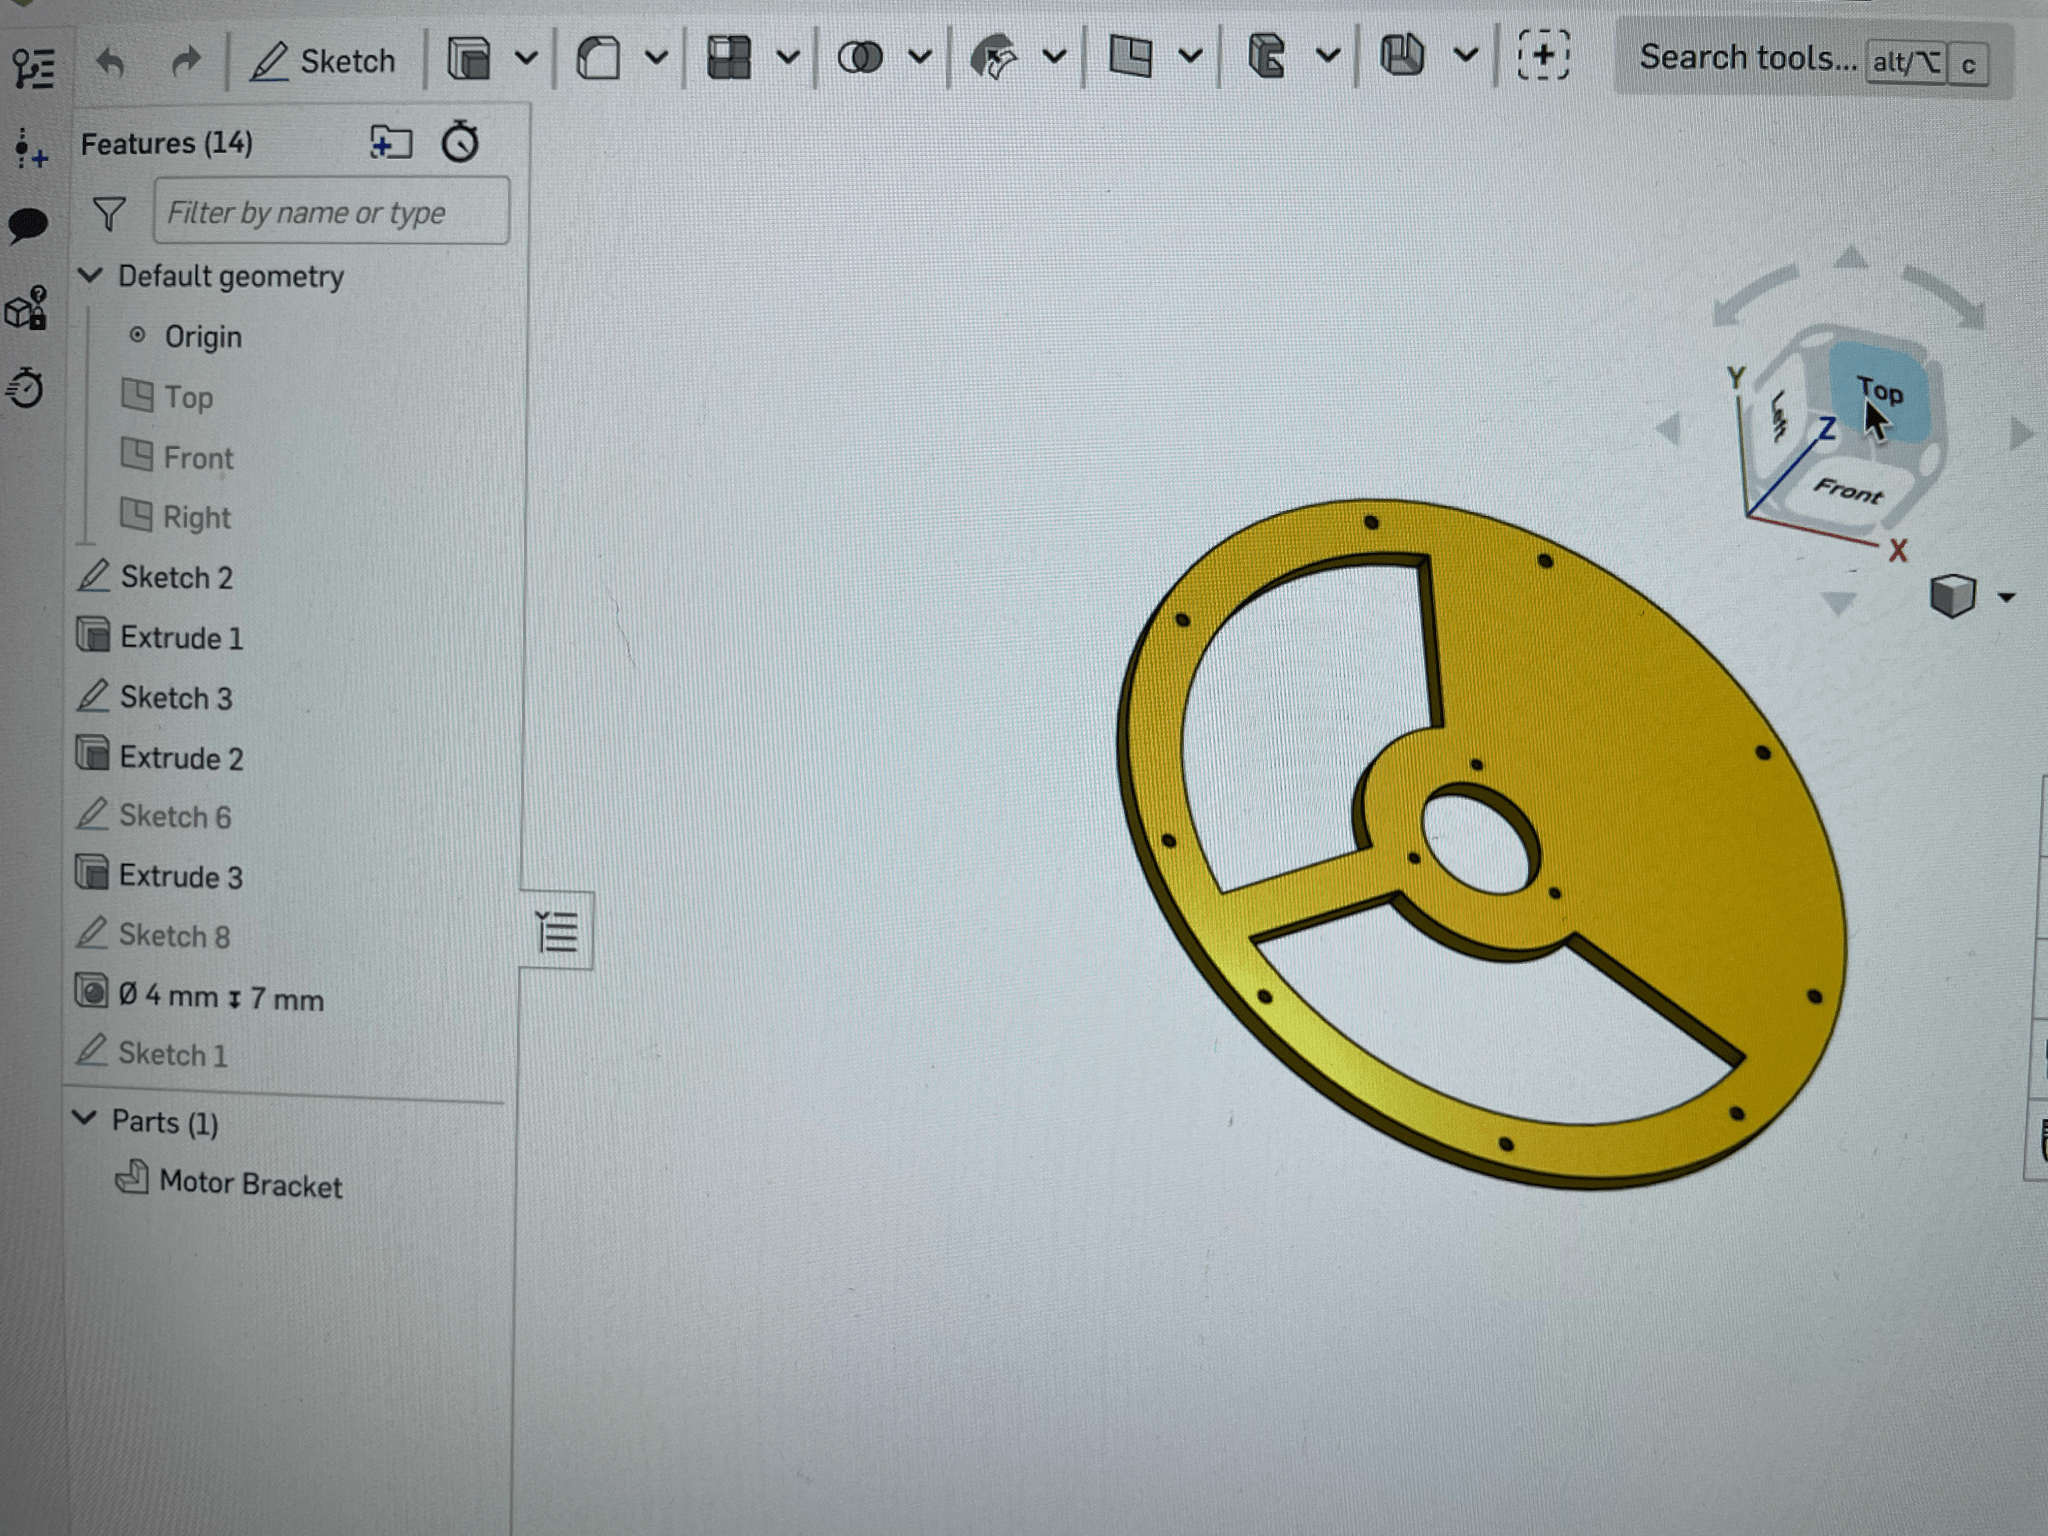Collapse the Parts (1) section
The width and height of the screenshot is (2048, 1536).
(x=86, y=1119)
